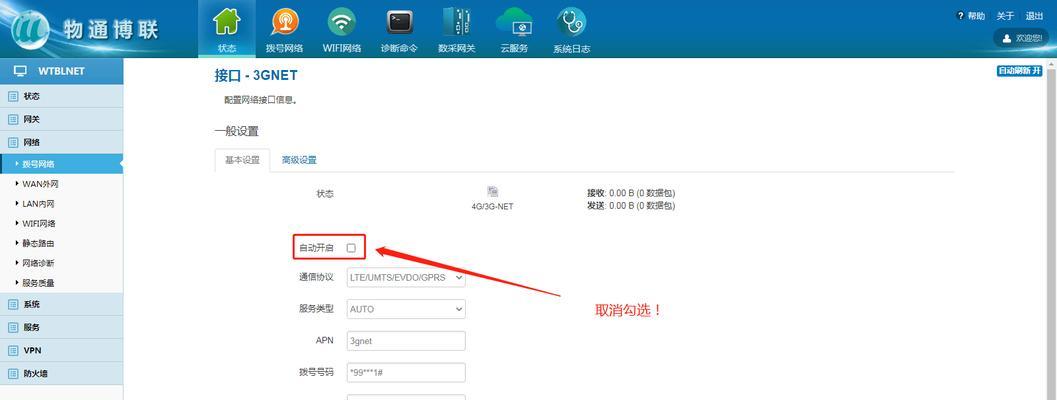Click the 接口 - 3GNET page heading
The height and width of the screenshot is (400, 1057).
coord(256,75)
